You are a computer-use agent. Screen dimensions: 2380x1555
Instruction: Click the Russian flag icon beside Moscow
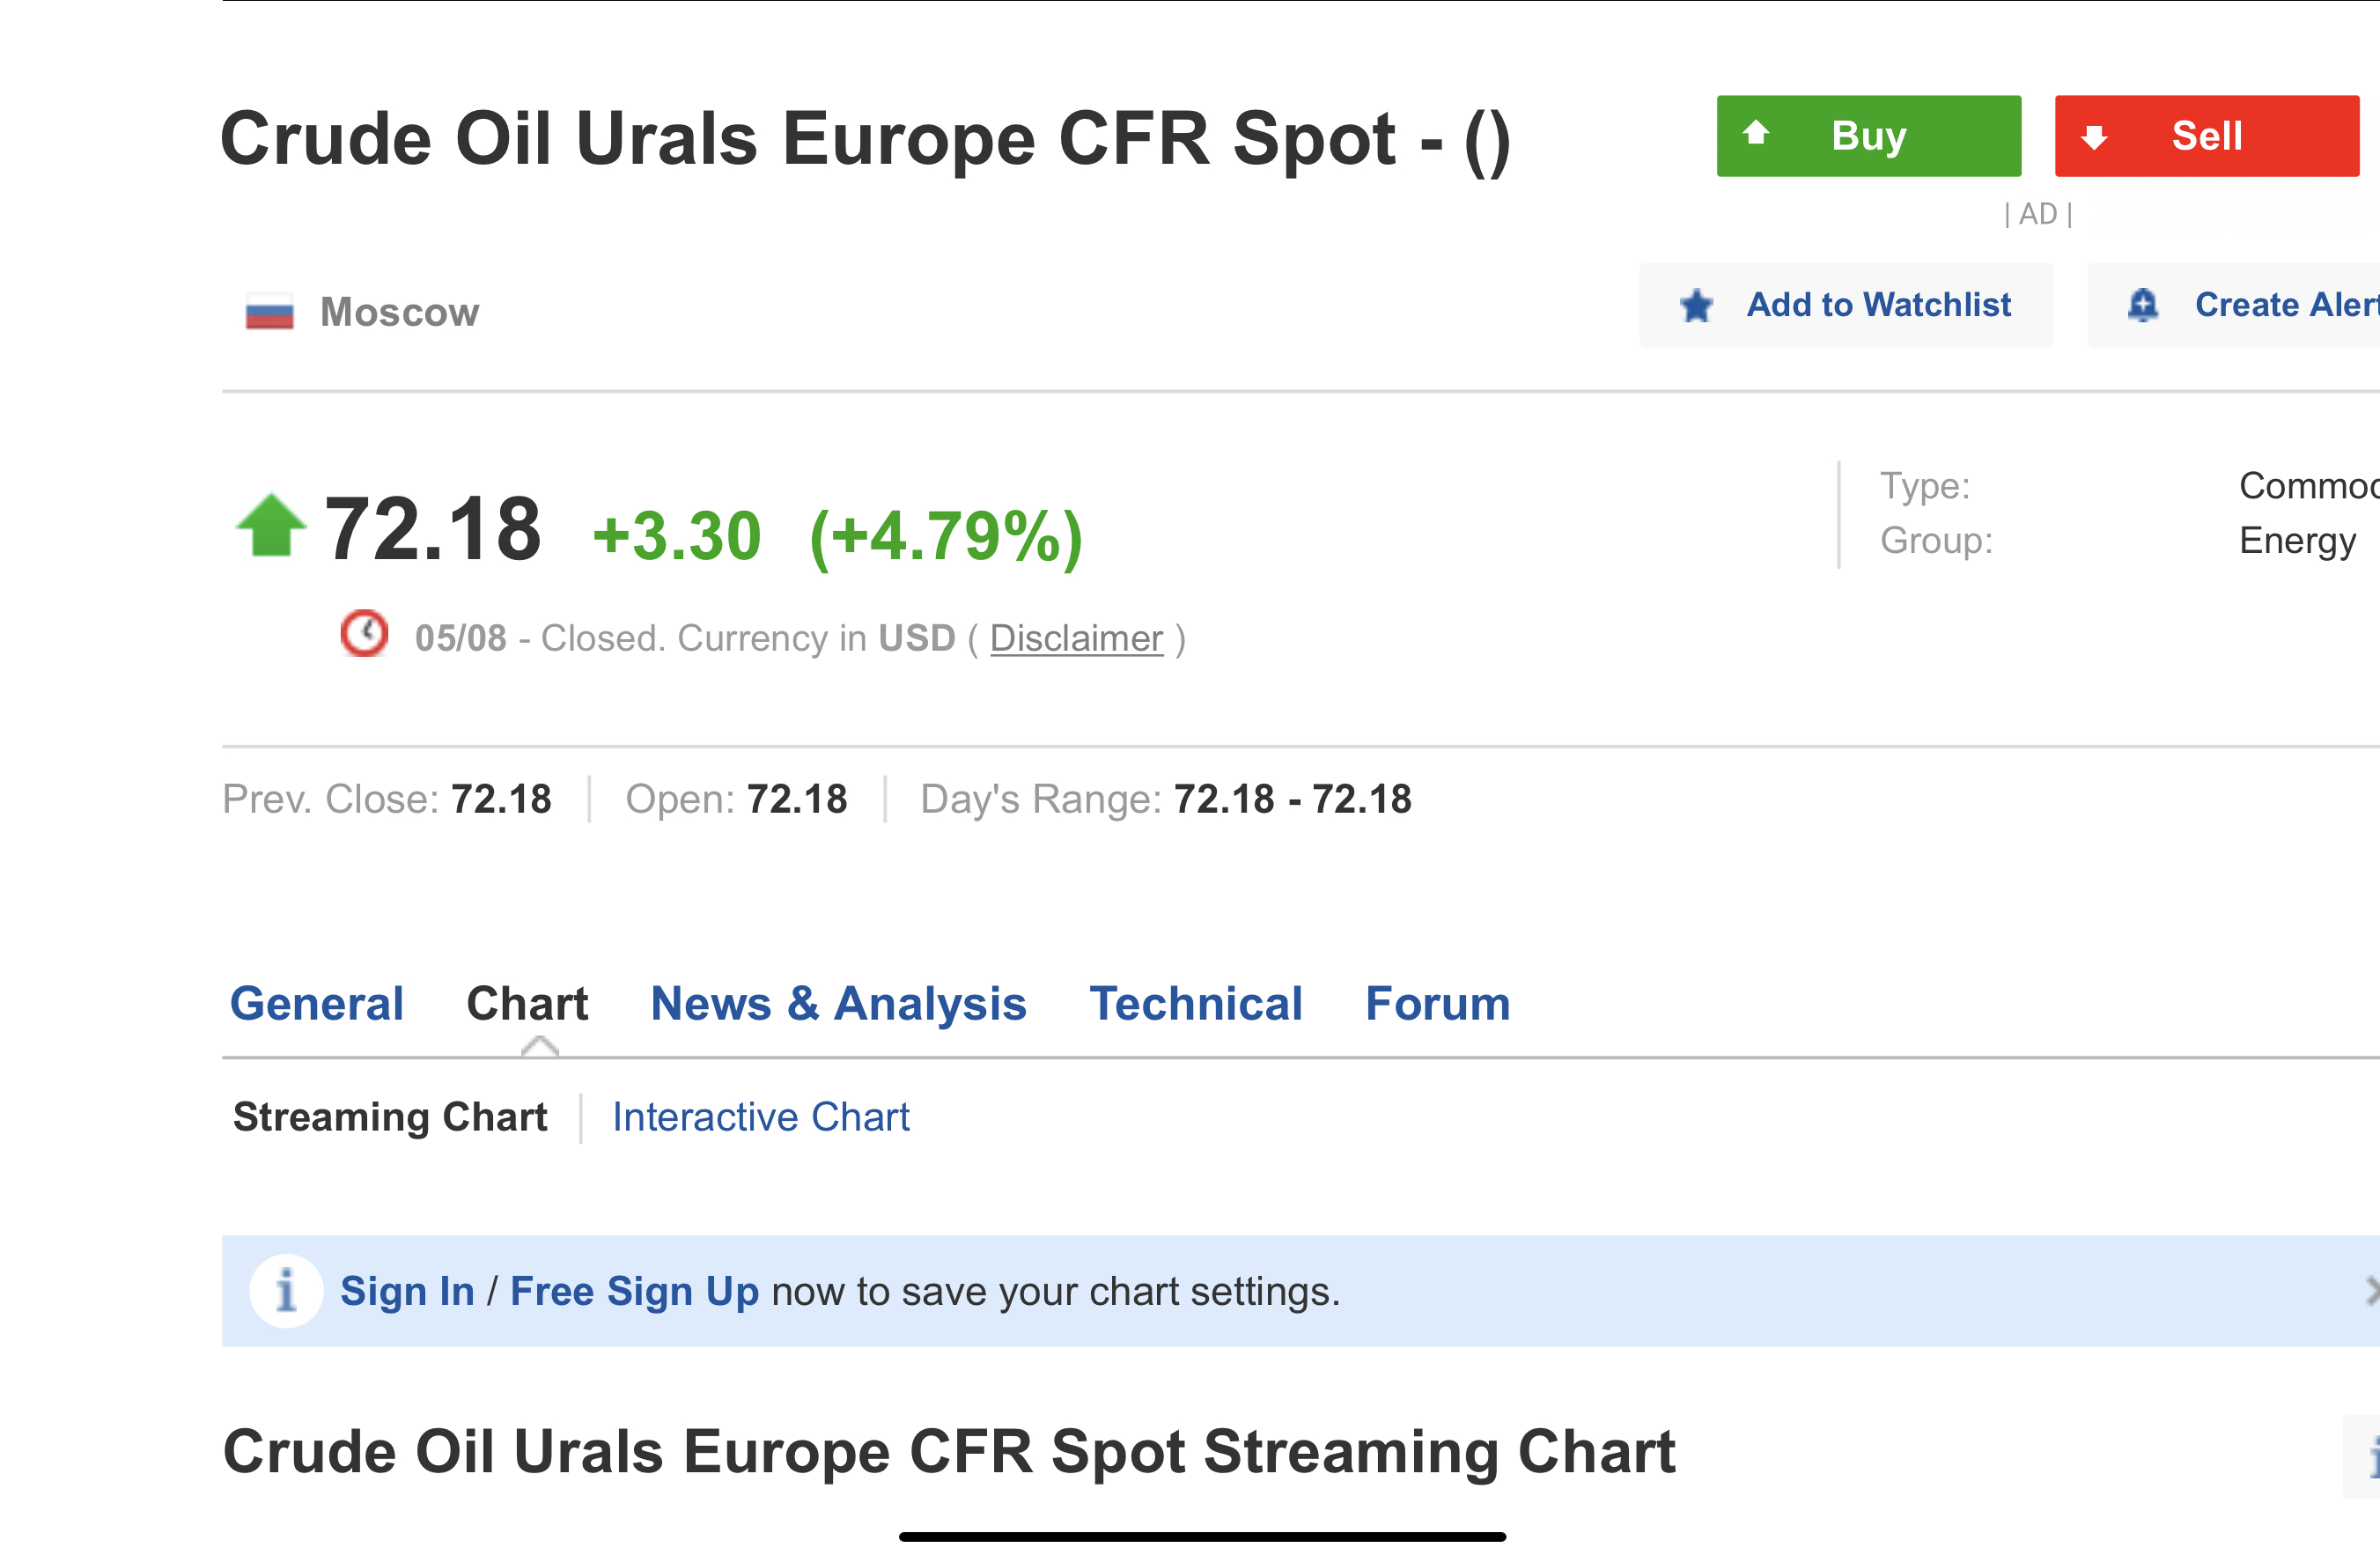(269, 313)
